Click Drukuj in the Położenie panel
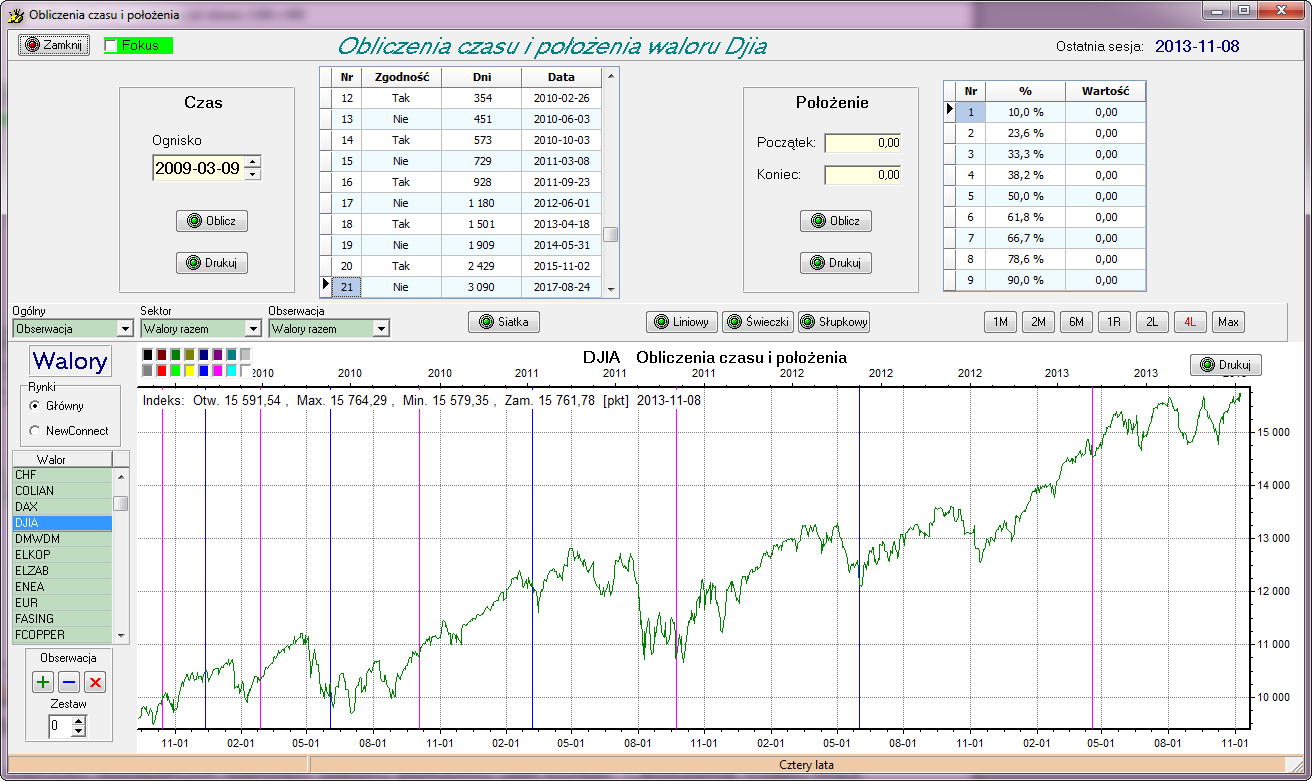Image resolution: width=1312 pixels, height=781 pixels. [x=836, y=263]
